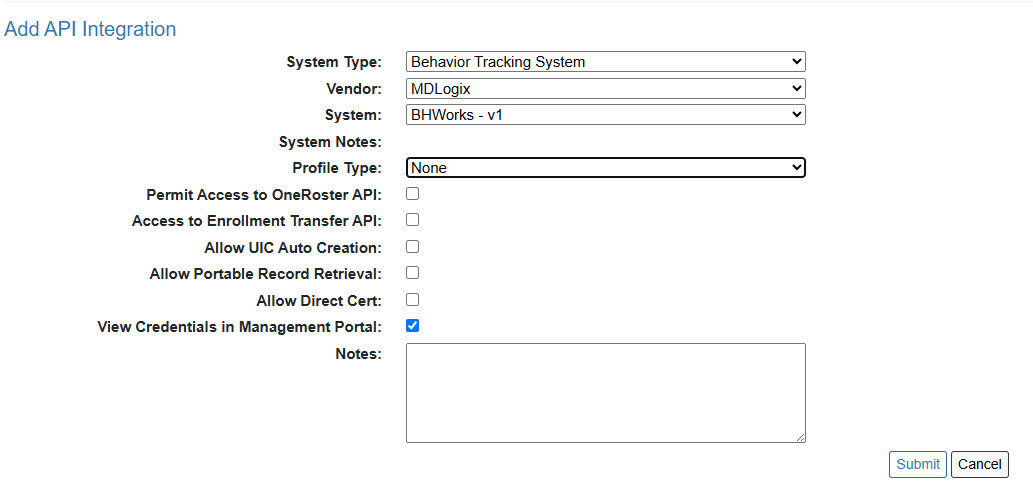Click inside the Notes text area
The width and height of the screenshot is (1033, 484).
tap(605, 392)
